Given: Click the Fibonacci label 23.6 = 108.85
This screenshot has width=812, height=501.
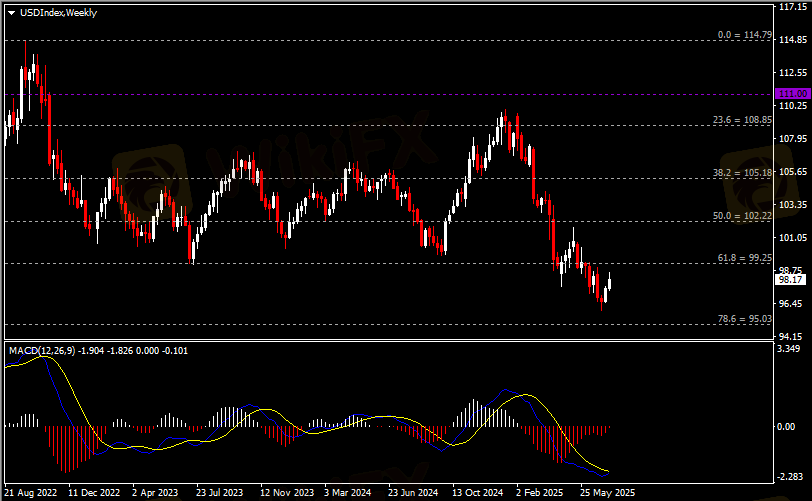Looking at the screenshot, I should coord(742,120).
